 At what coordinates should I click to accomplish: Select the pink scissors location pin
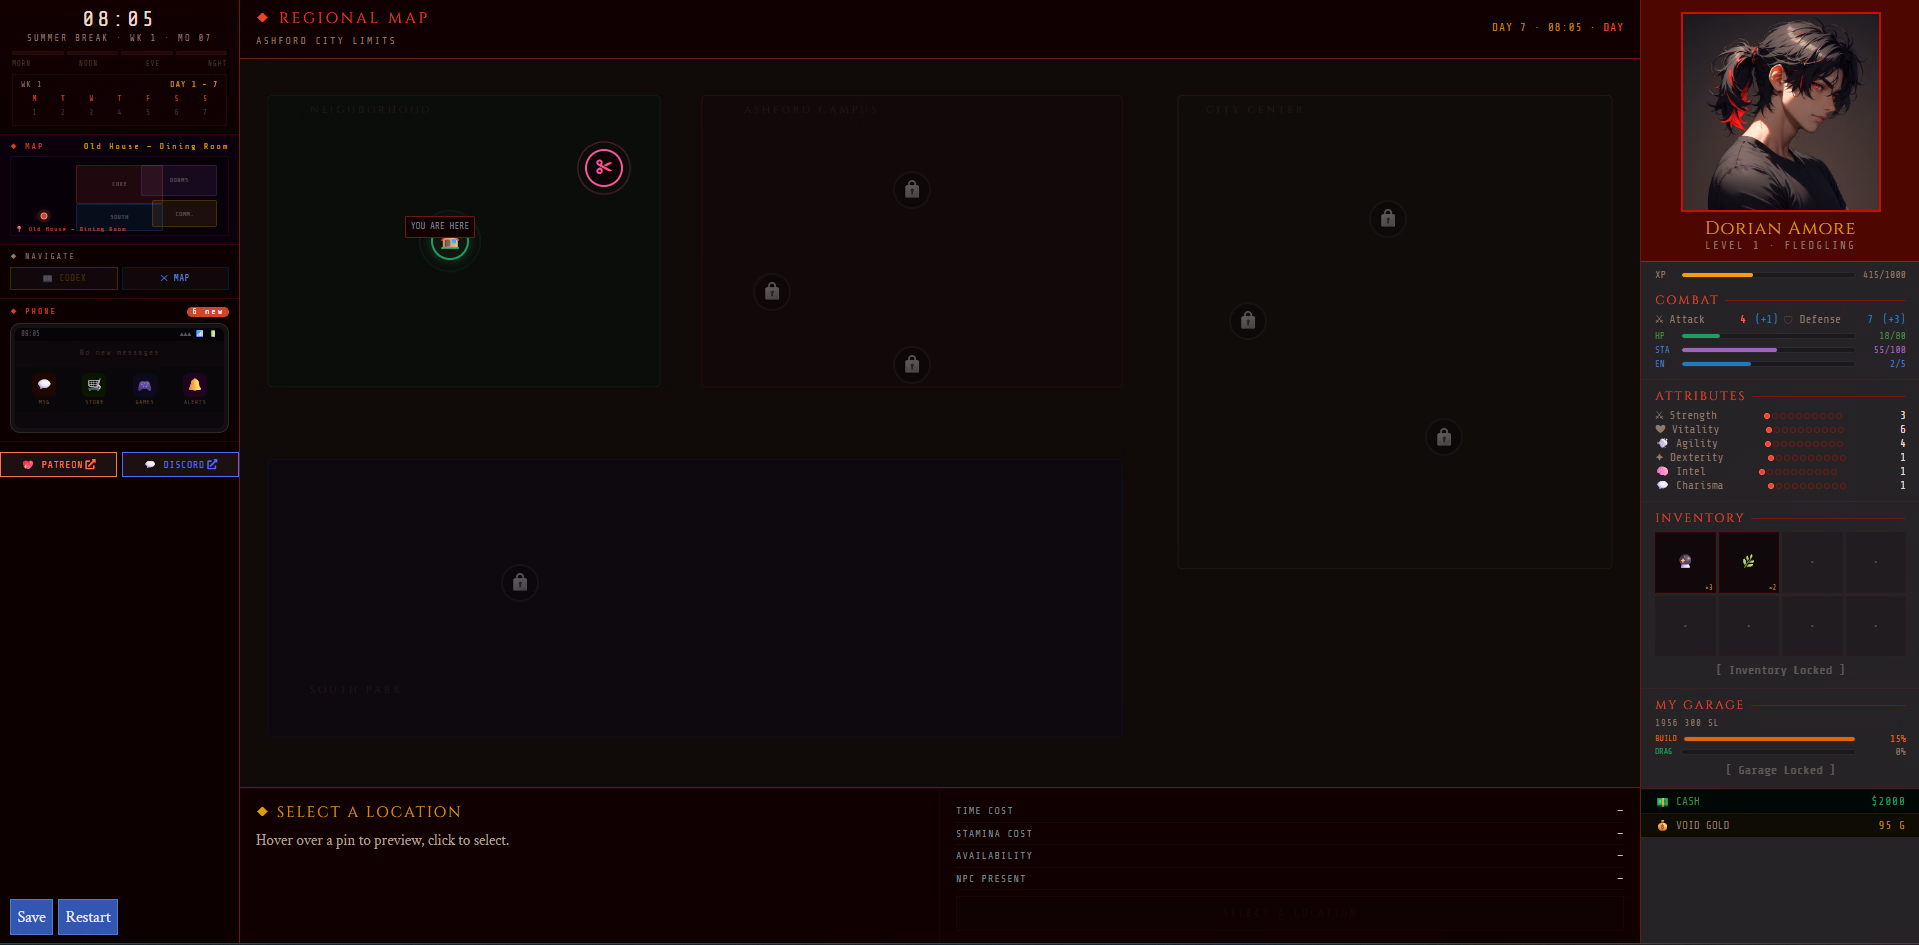[604, 168]
